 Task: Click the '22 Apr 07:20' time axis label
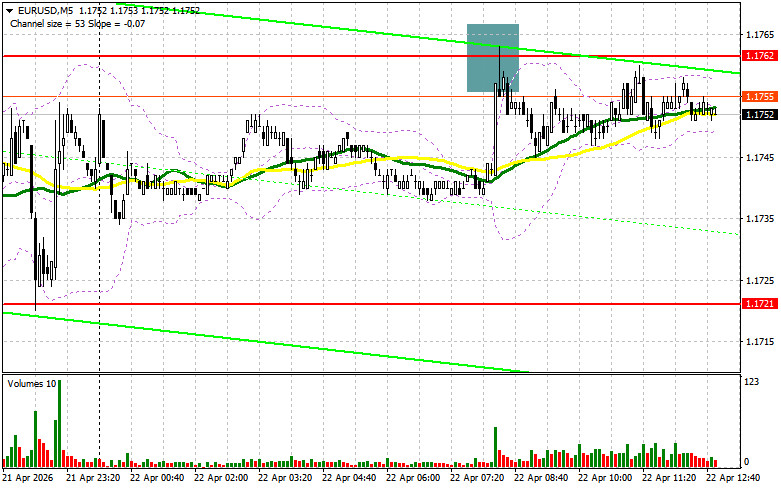(x=477, y=478)
